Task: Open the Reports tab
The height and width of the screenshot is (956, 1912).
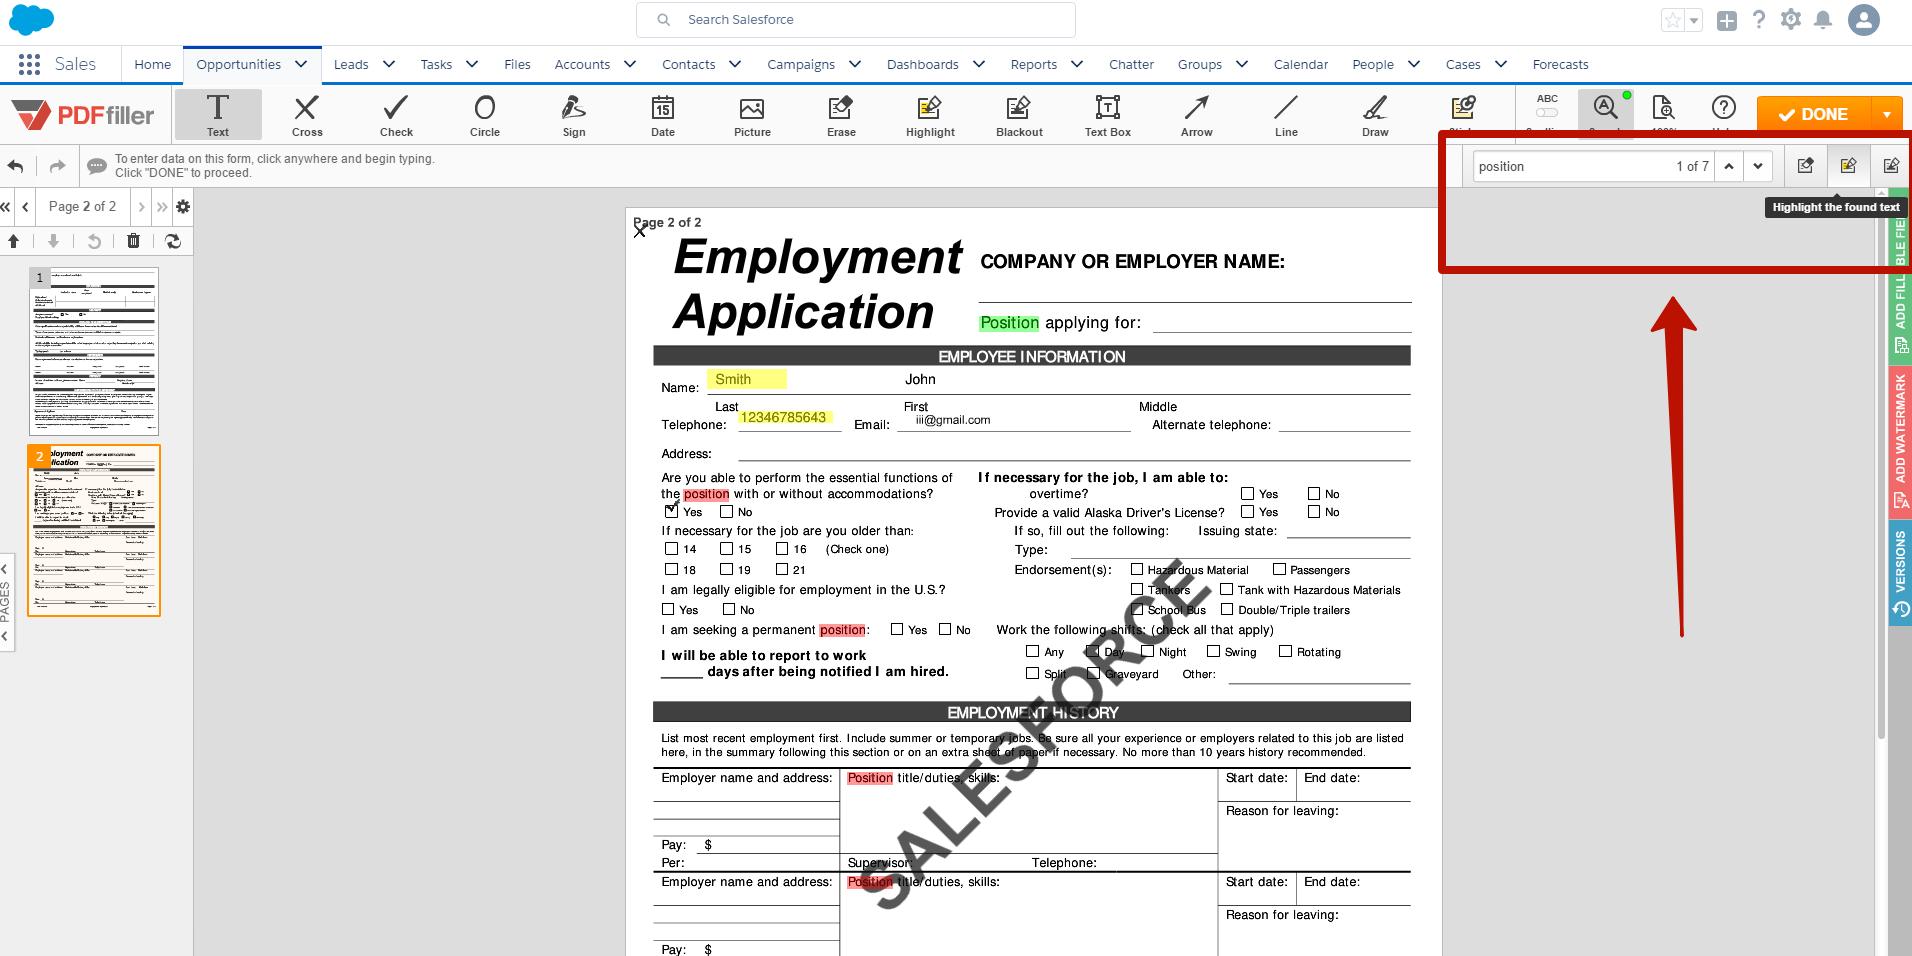Action: pyautogui.click(x=1033, y=64)
